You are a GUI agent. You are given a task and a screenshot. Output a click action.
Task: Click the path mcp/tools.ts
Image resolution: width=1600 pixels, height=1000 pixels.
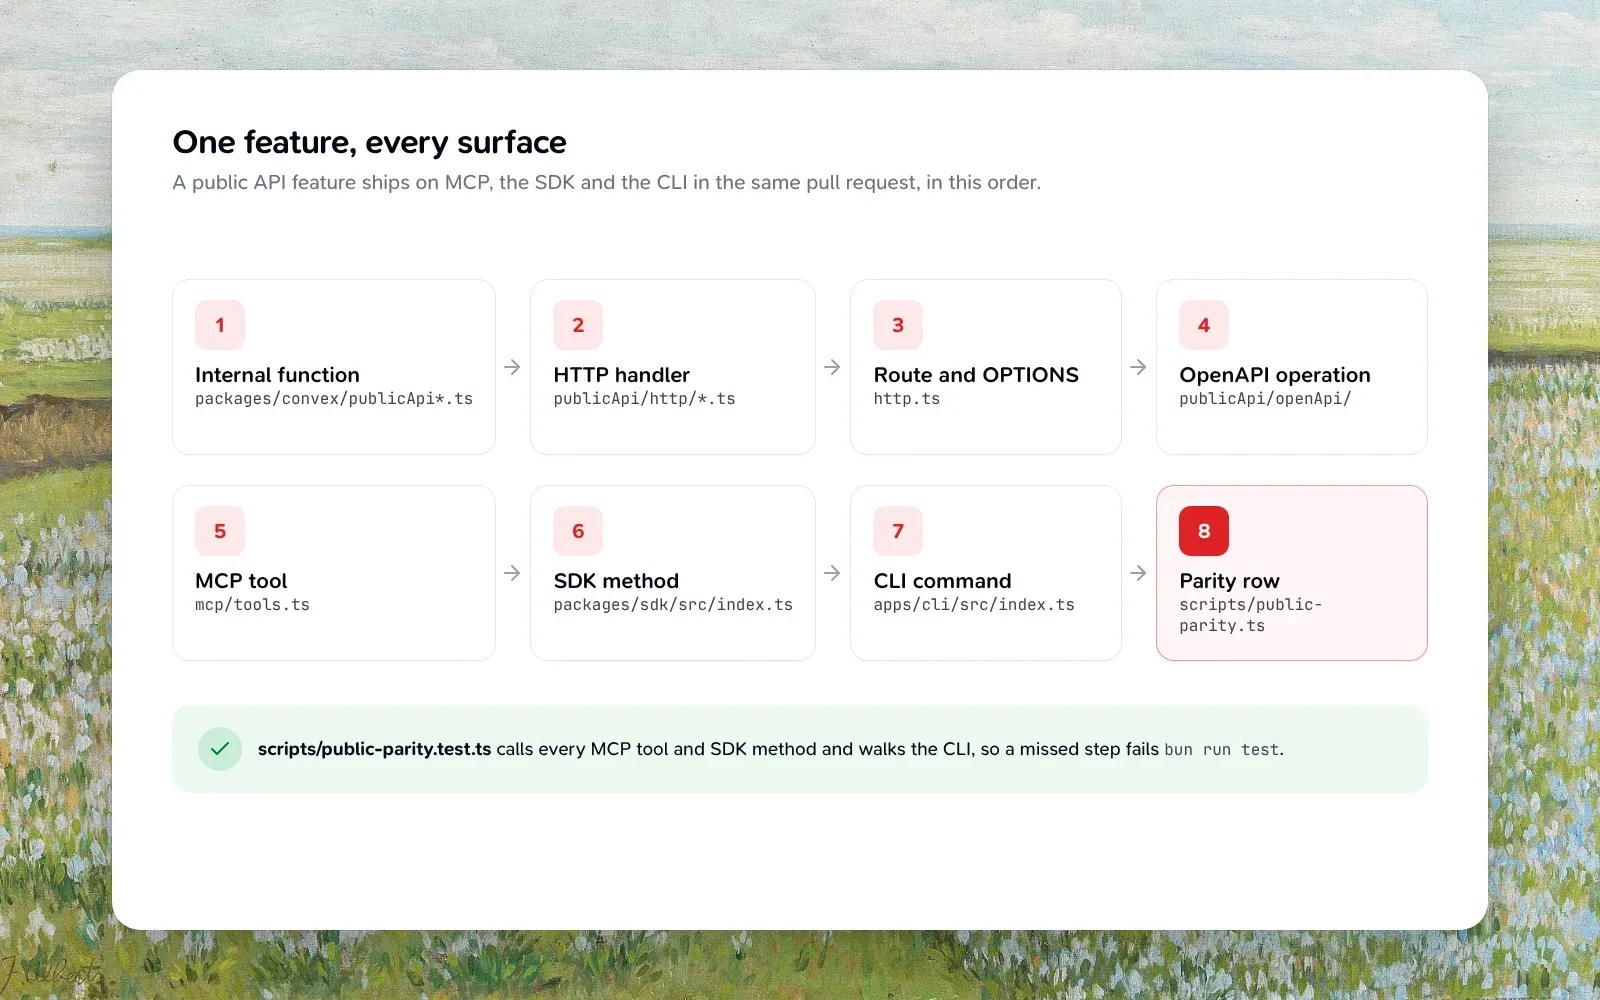(x=252, y=605)
